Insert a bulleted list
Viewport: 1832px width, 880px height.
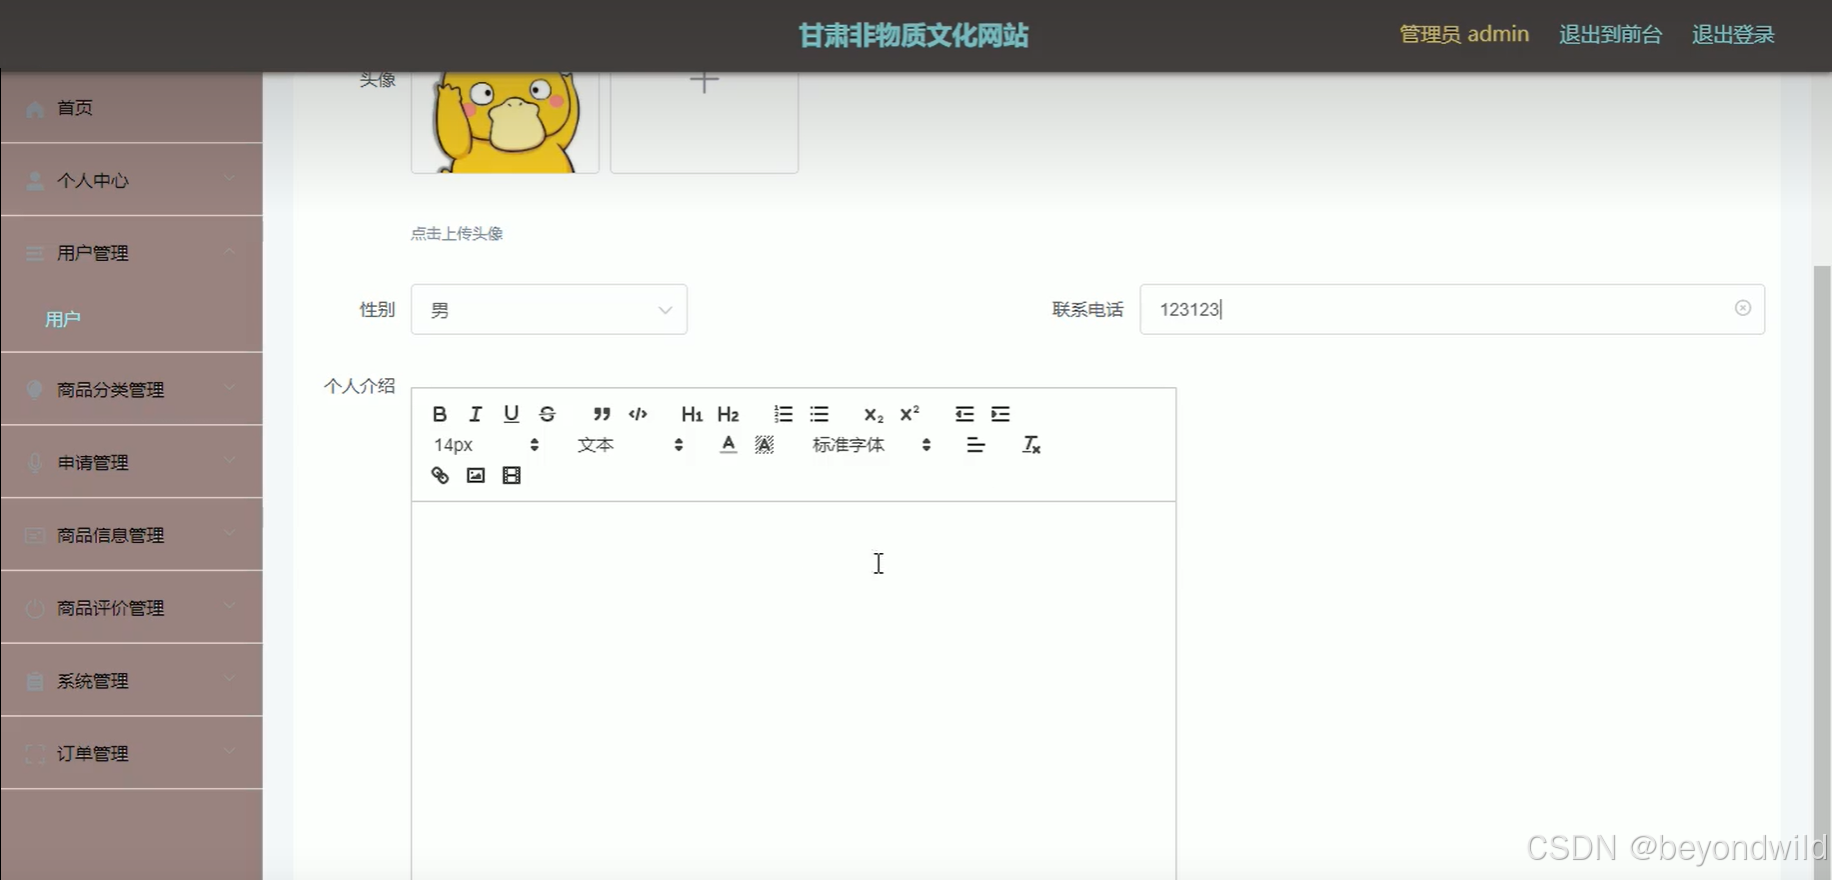click(x=819, y=414)
